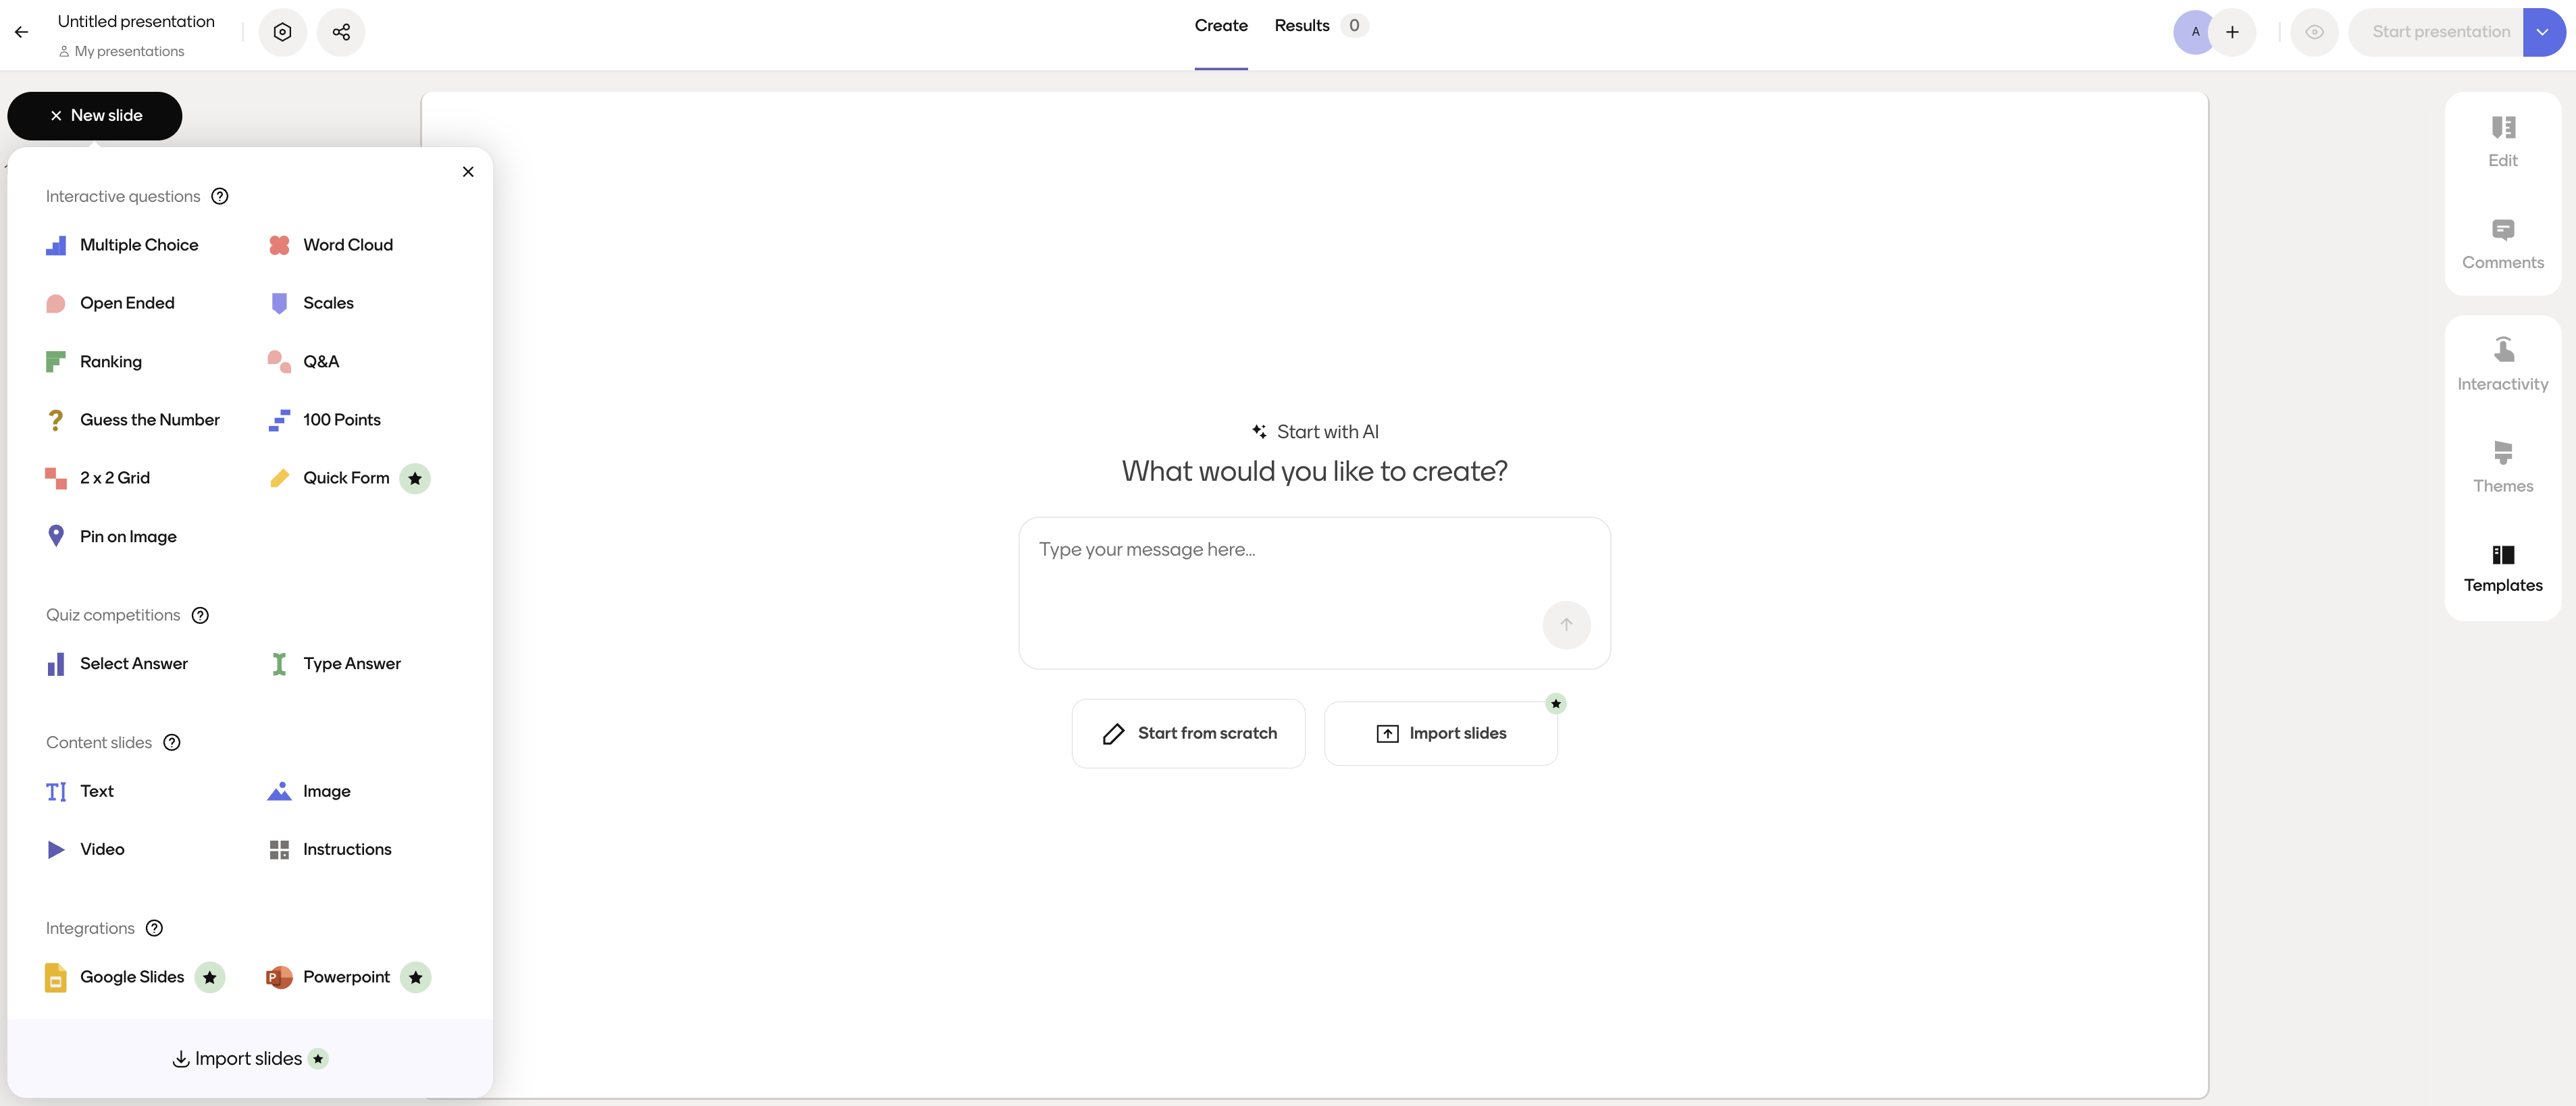Image resolution: width=2576 pixels, height=1106 pixels.
Task: Add an Open Ended slide
Action: (111, 304)
